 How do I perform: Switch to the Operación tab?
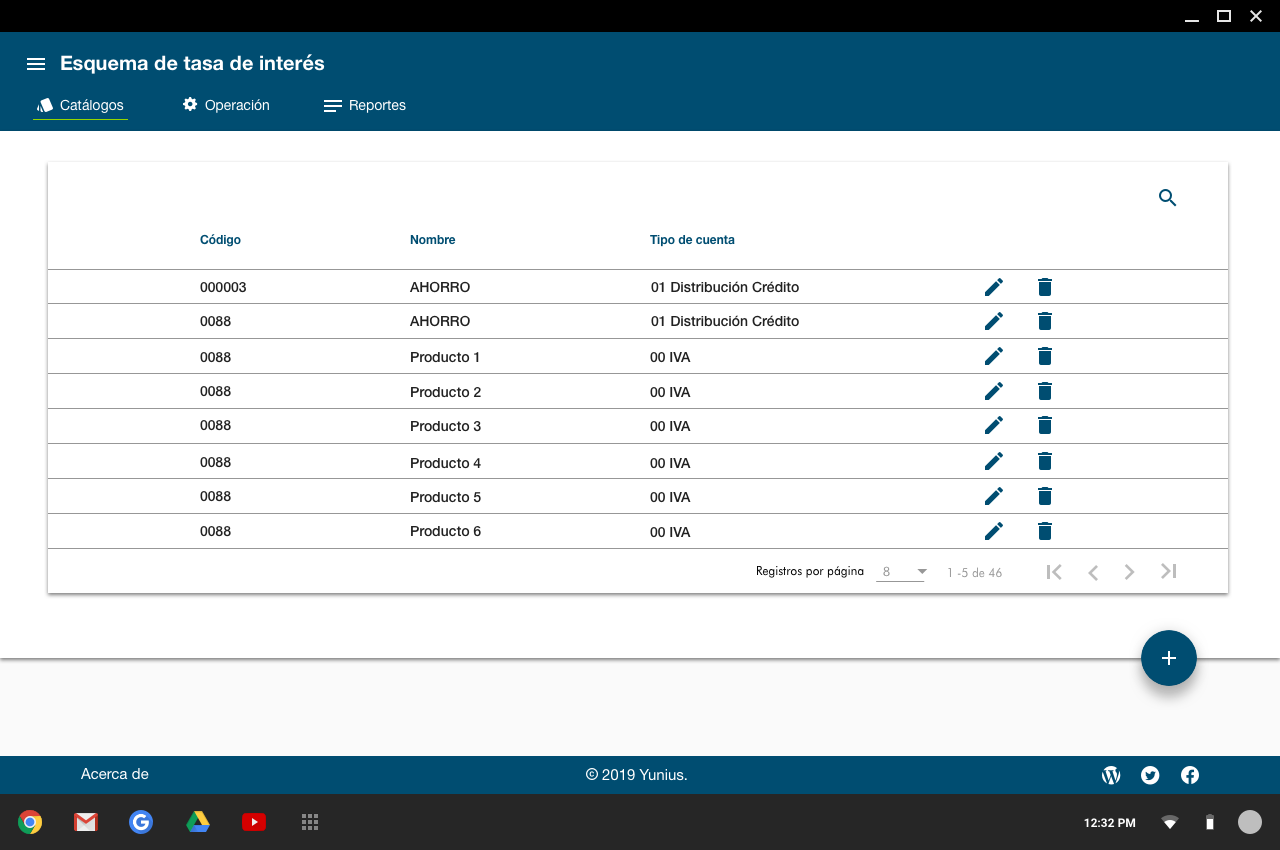click(226, 105)
